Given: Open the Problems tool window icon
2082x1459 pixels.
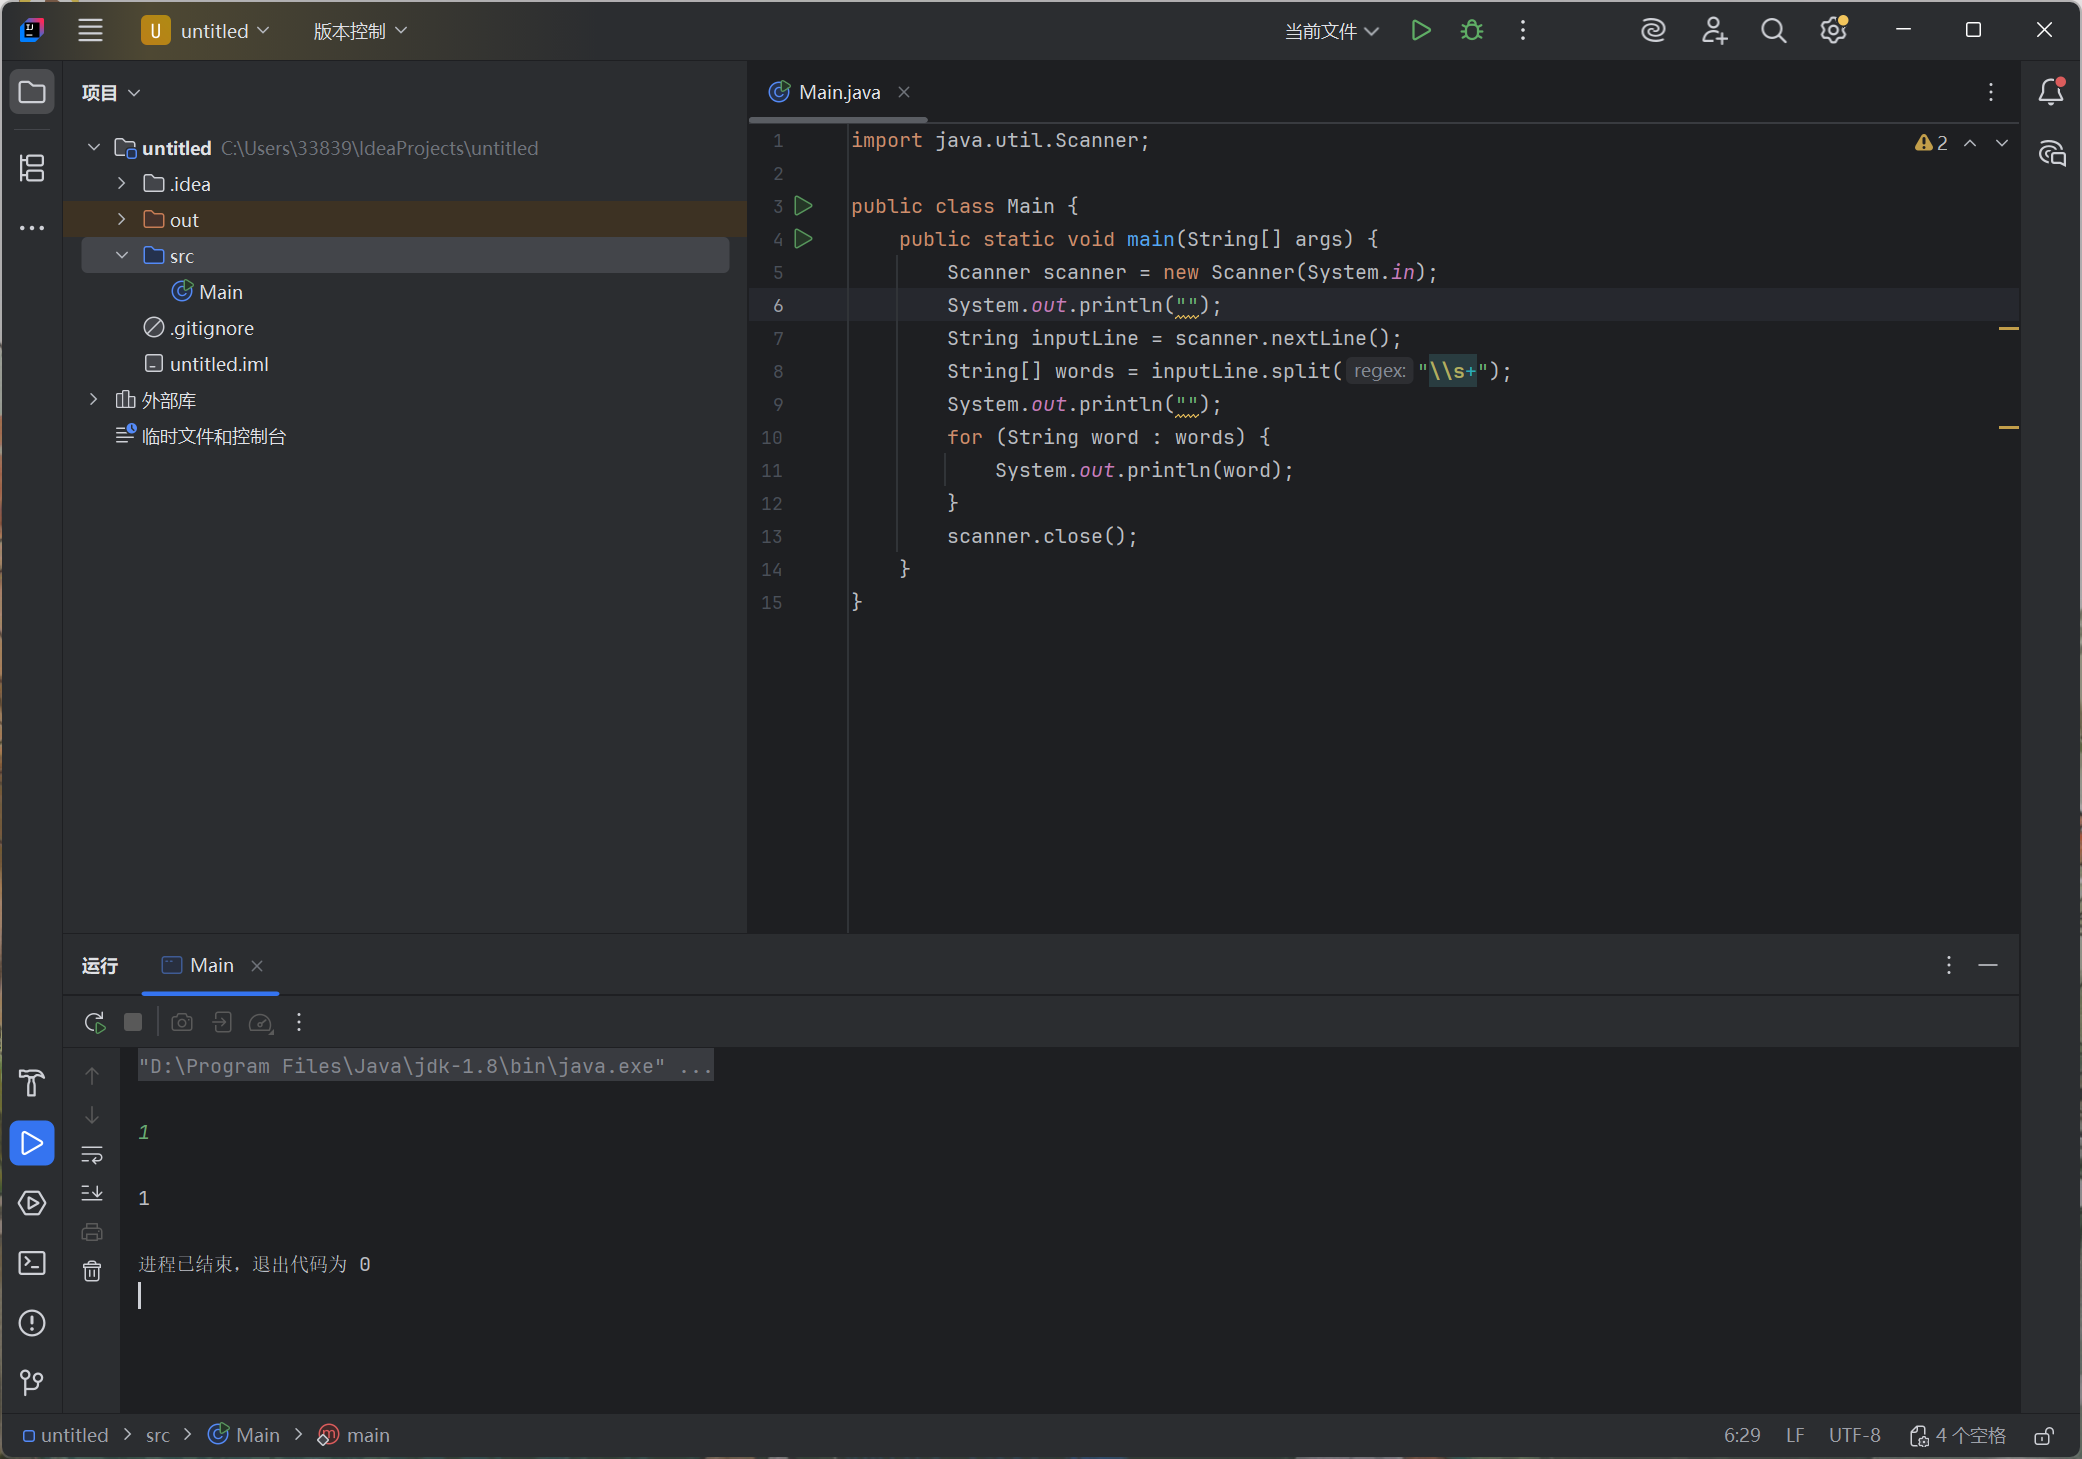Looking at the screenshot, I should tap(32, 1323).
